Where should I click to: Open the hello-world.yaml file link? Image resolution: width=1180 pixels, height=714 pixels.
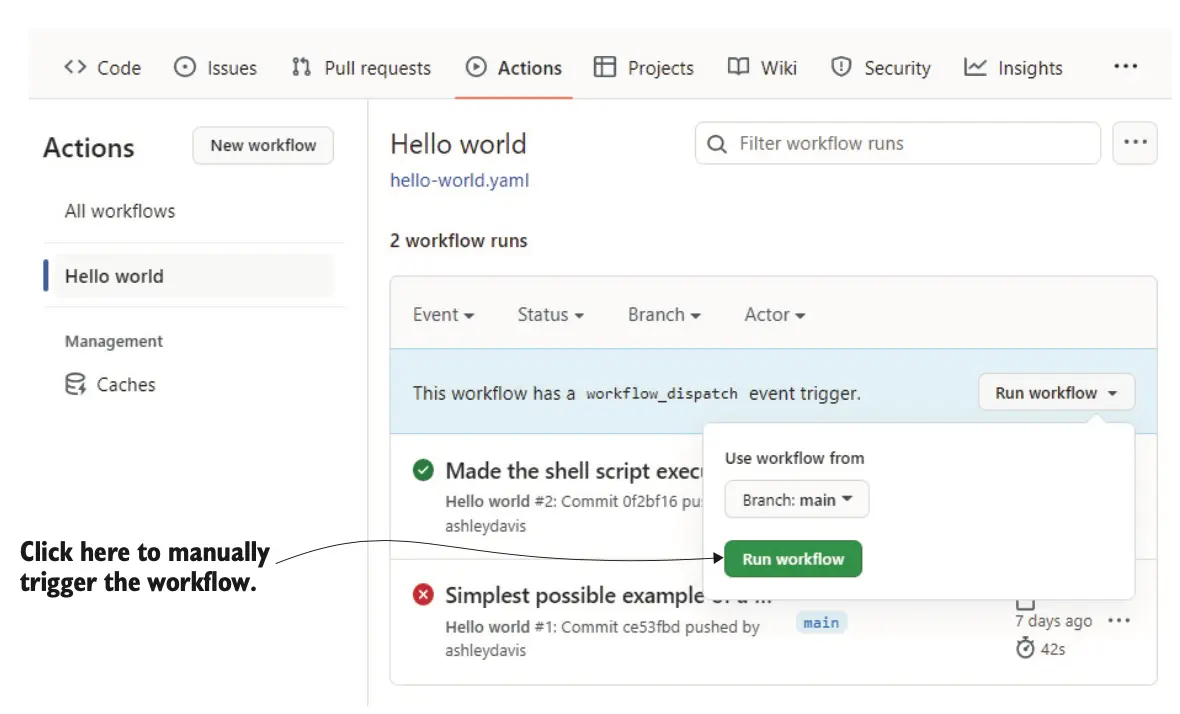pos(459,181)
